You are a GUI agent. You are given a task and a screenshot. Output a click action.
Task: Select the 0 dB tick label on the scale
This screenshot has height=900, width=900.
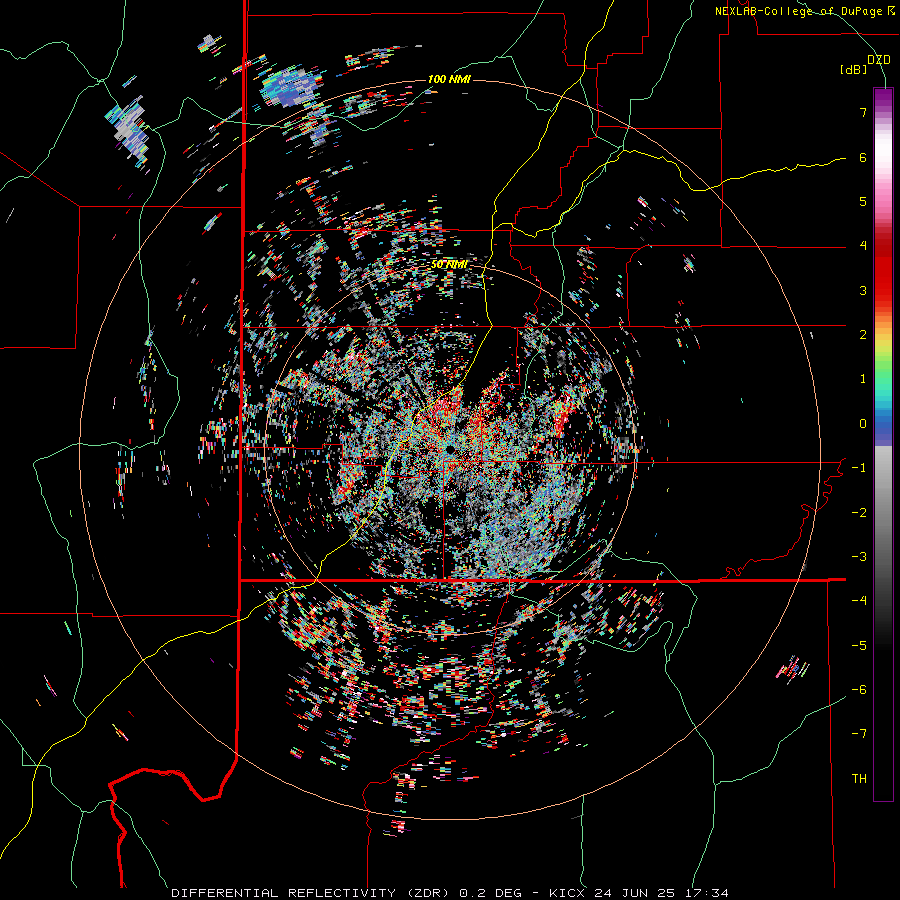pyautogui.click(x=863, y=424)
